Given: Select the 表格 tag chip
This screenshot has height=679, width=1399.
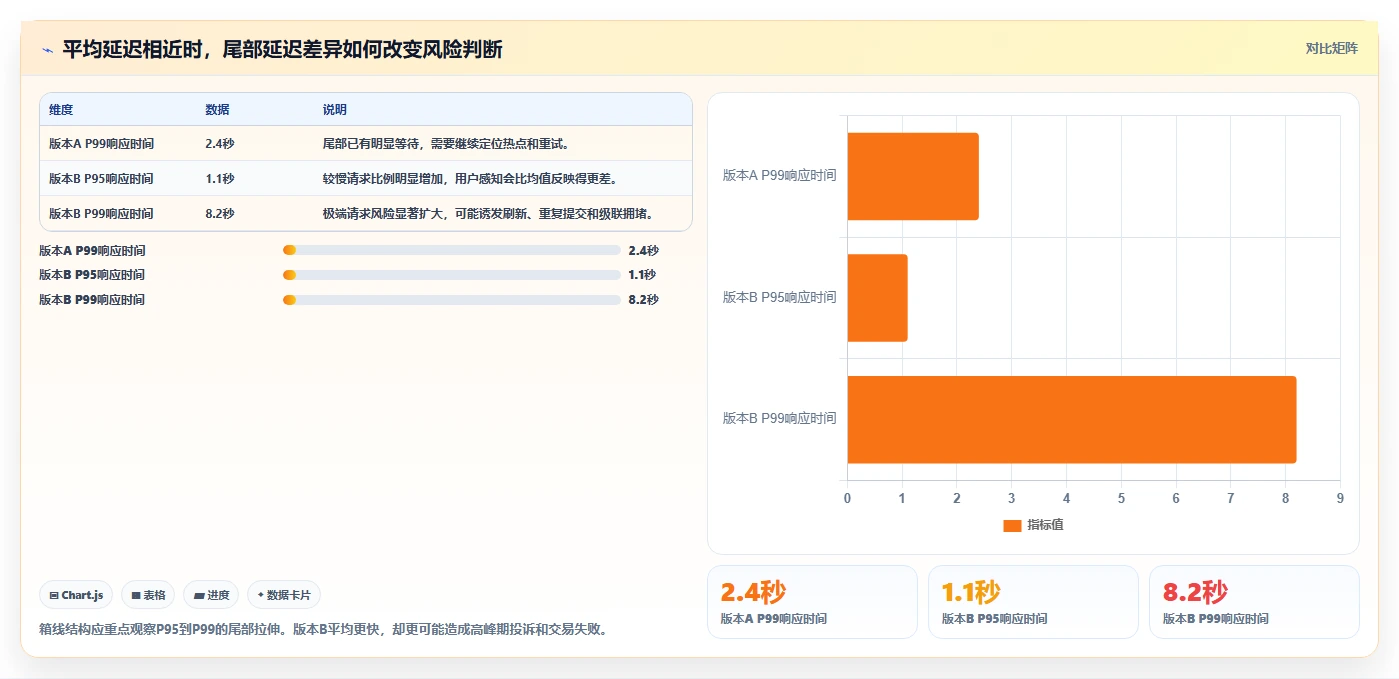Looking at the screenshot, I should coord(148,595).
